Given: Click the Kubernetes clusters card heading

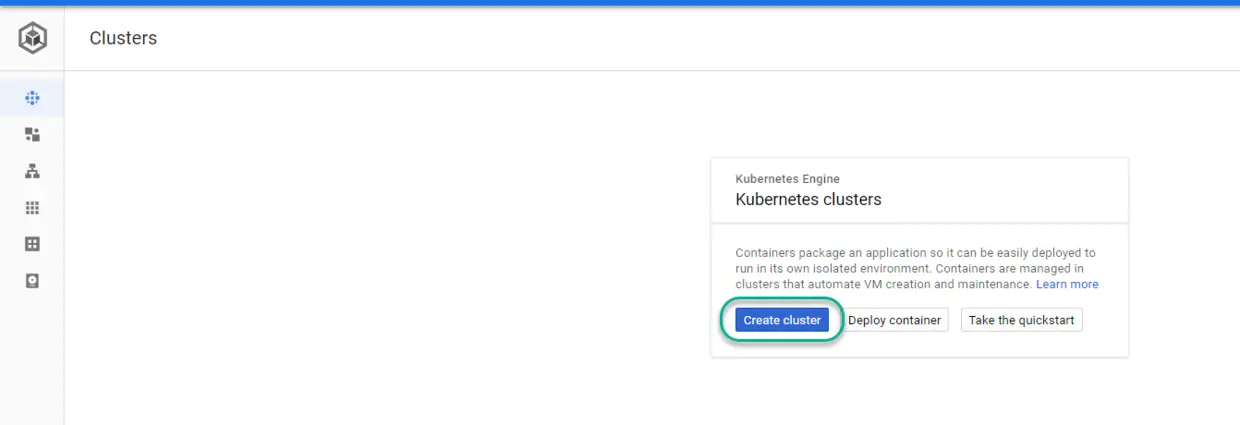Looking at the screenshot, I should click(808, 199).
